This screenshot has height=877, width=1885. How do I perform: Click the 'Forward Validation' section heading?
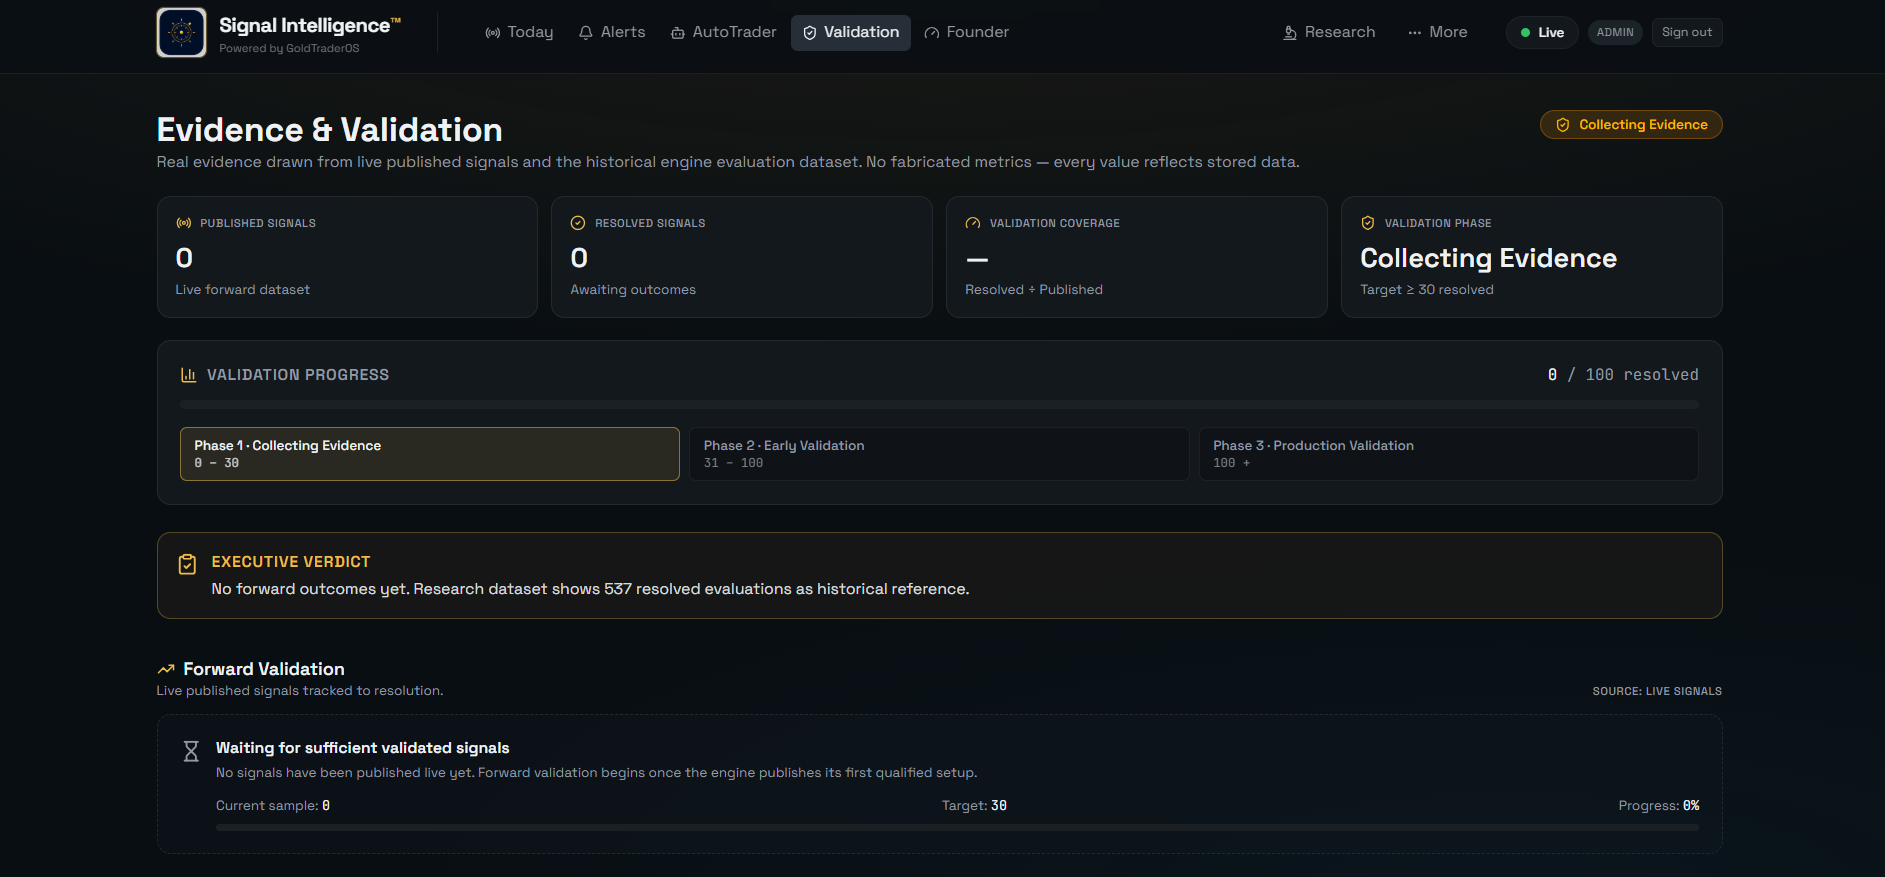click(264, 669)
